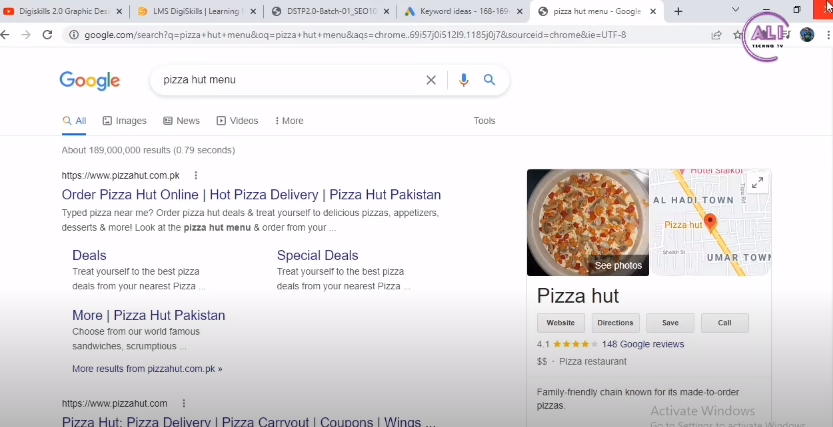Close the Digiskills 2.0 Graphic Design tab
Image resolution: width=833 pixels, height=427 pixels.
[119, 11]
